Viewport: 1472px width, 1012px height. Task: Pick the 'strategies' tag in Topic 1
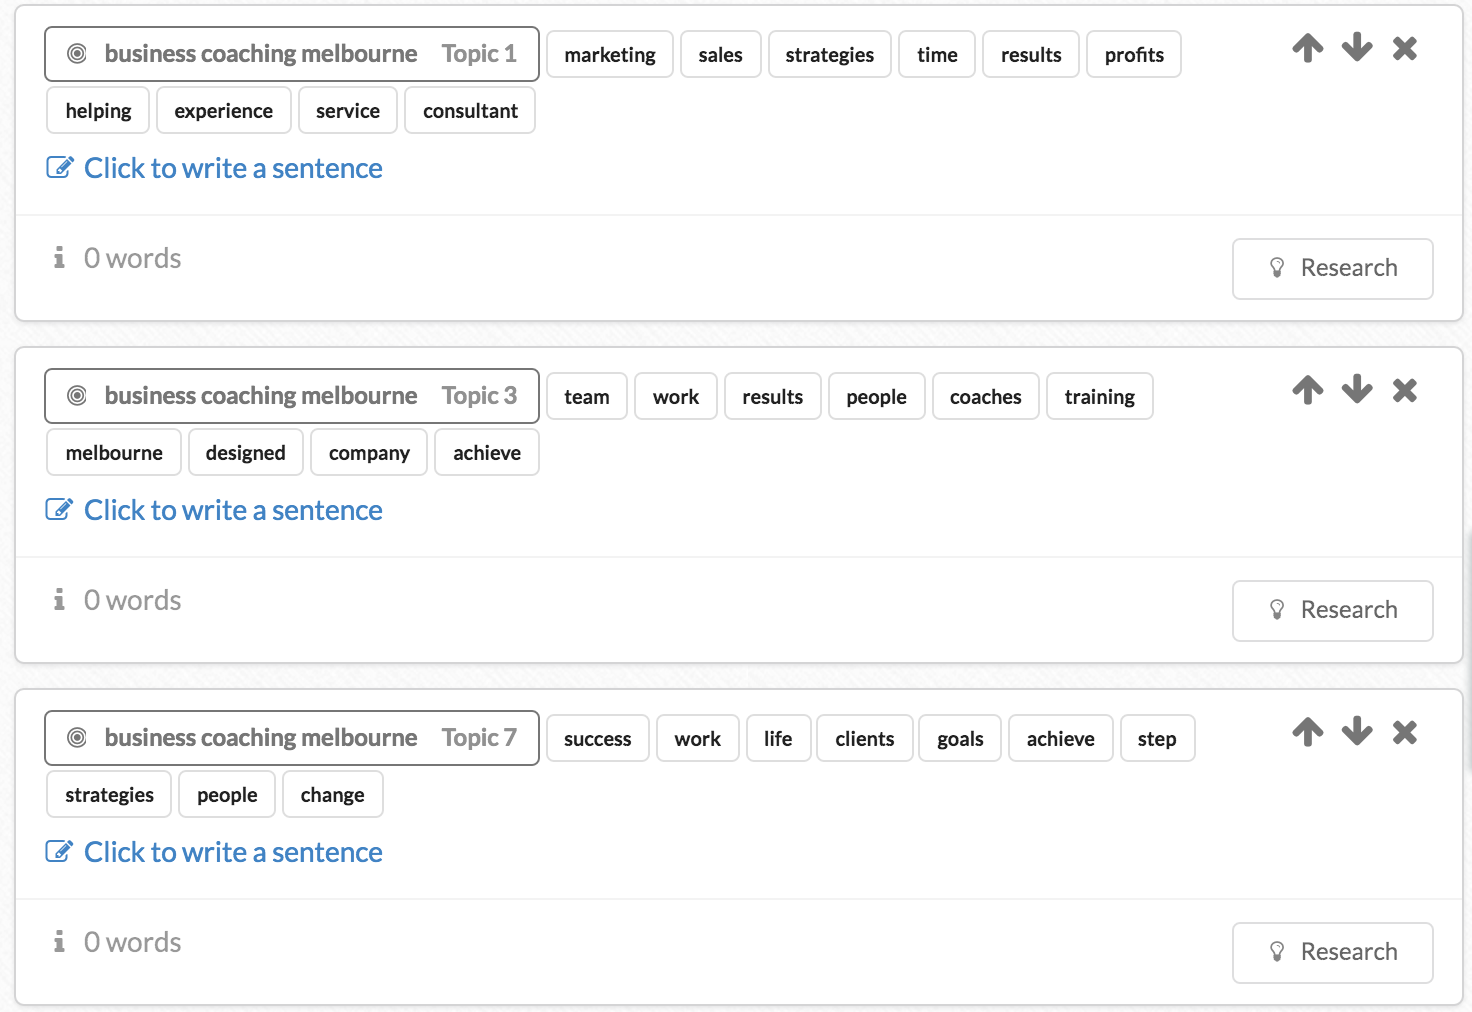coord(830,54)
